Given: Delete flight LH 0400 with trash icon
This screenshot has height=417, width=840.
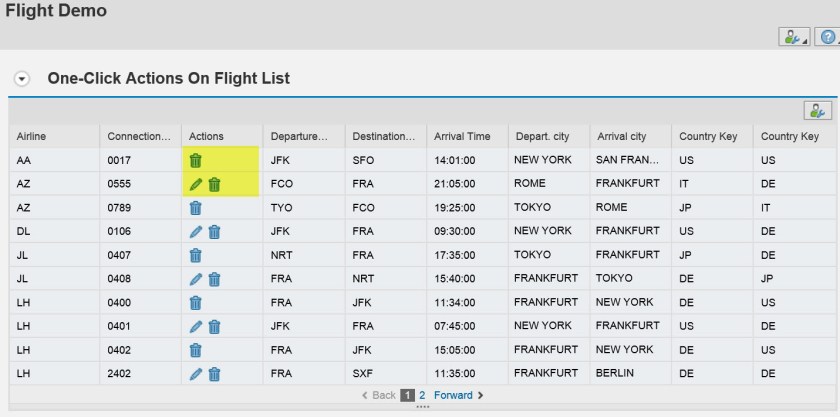Looking at the screenshot, I should click(196, 303).
